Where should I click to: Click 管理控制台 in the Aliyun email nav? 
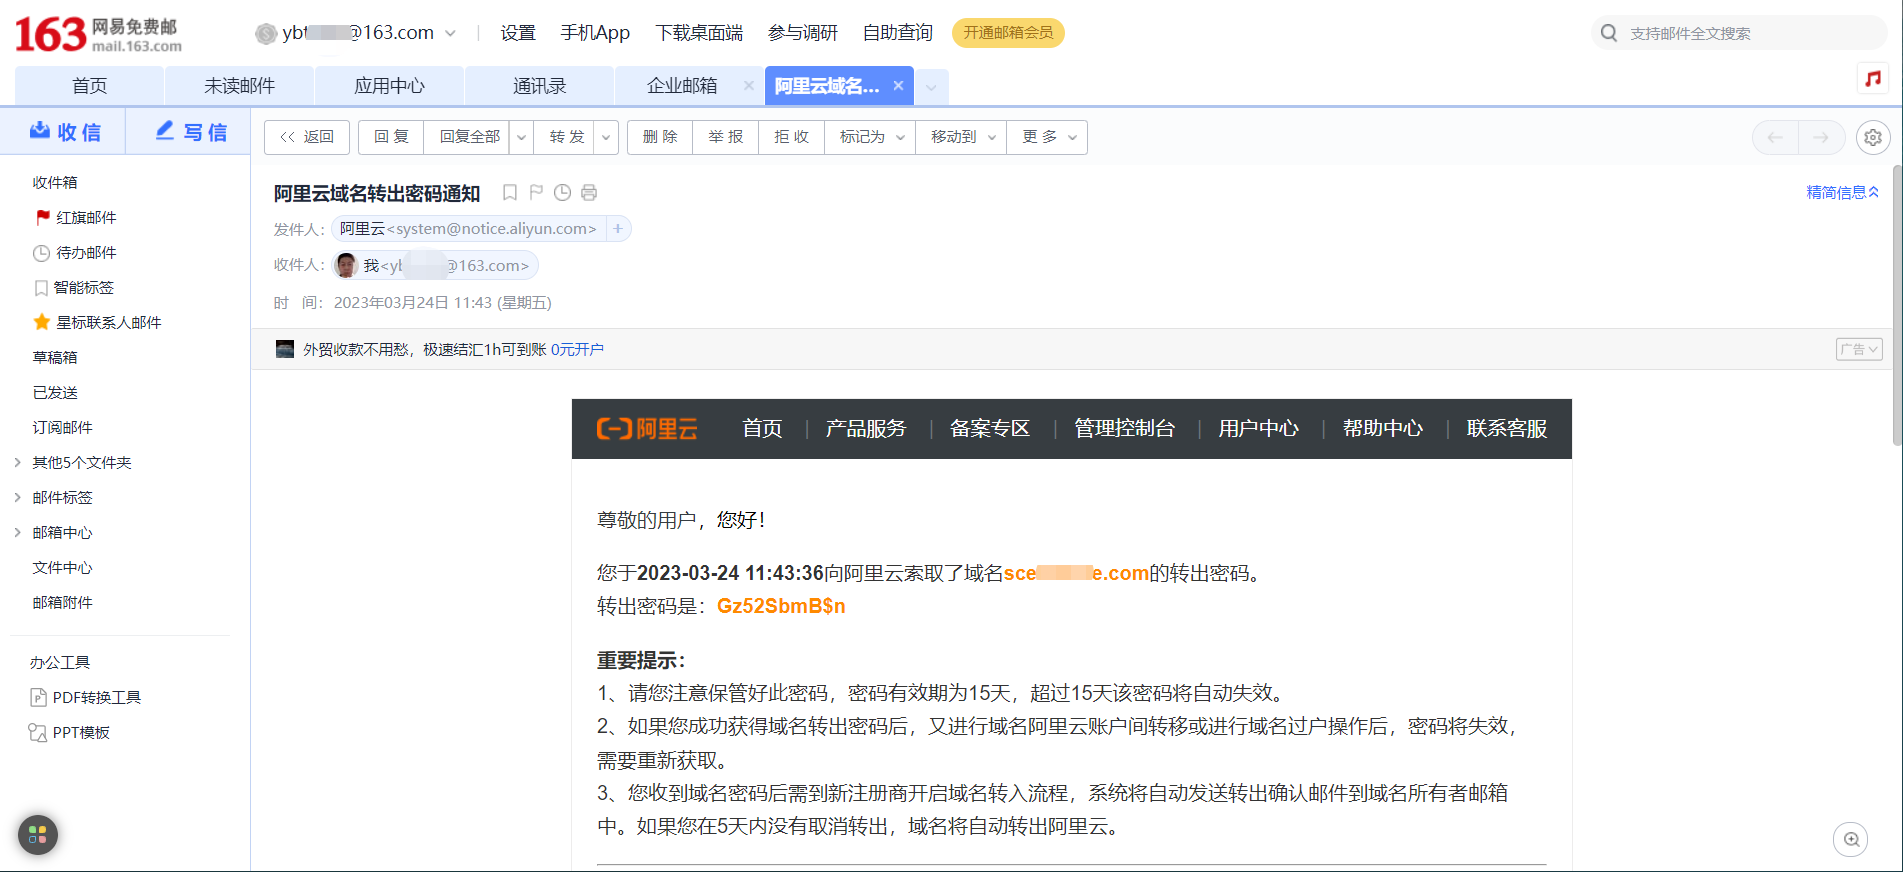pos(1124,429)
